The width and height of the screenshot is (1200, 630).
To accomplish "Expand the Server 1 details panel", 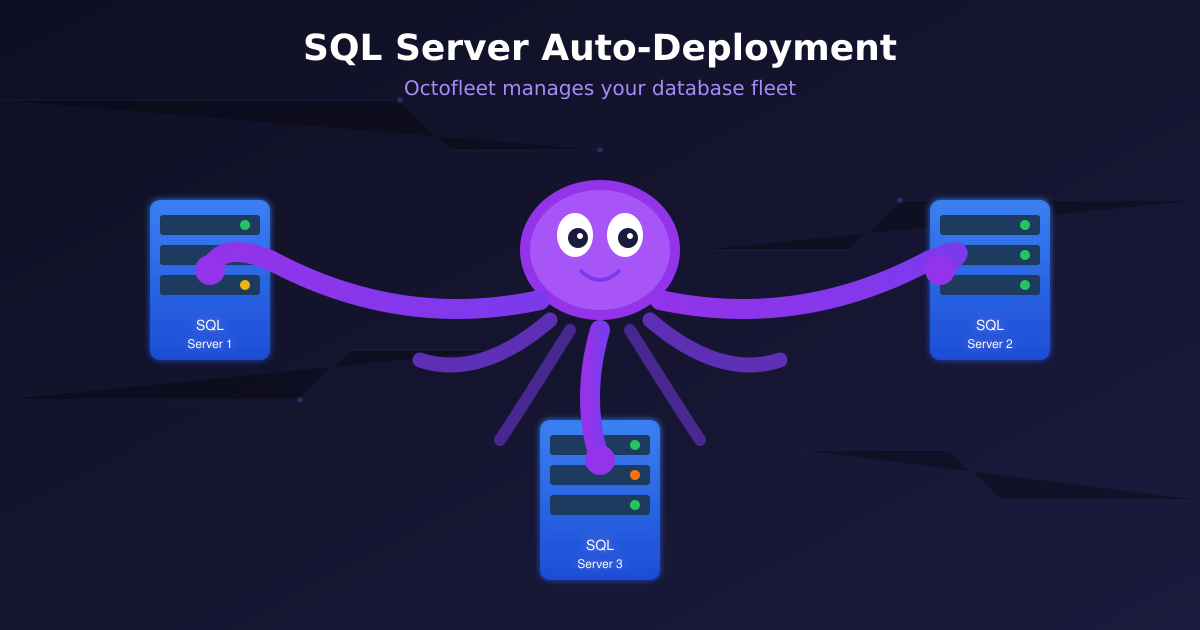I will click(209, 280).
